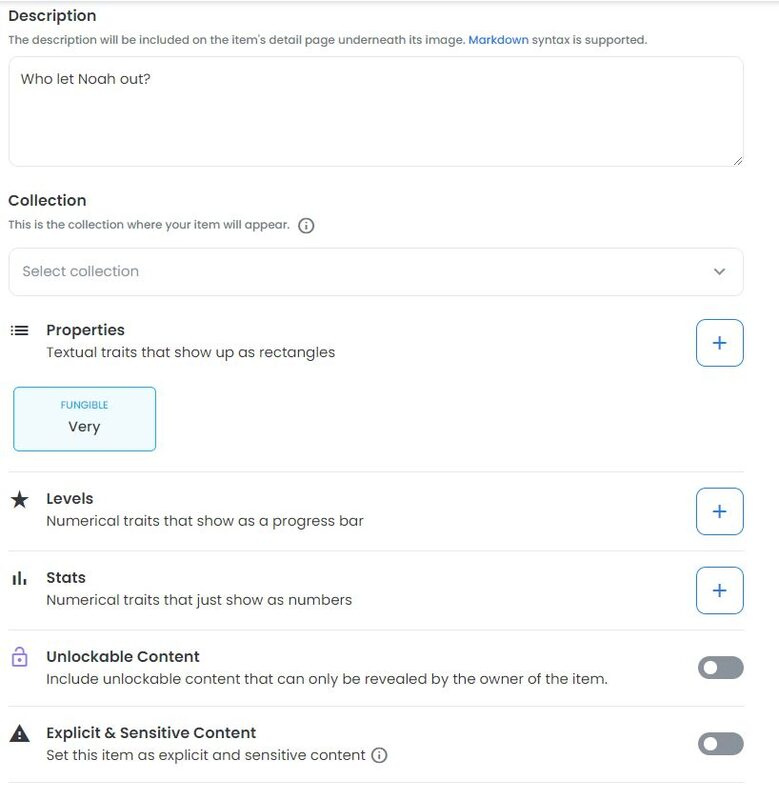Click inside the description text area
Viewport: 779px width, 800px height.
point(375,110)
